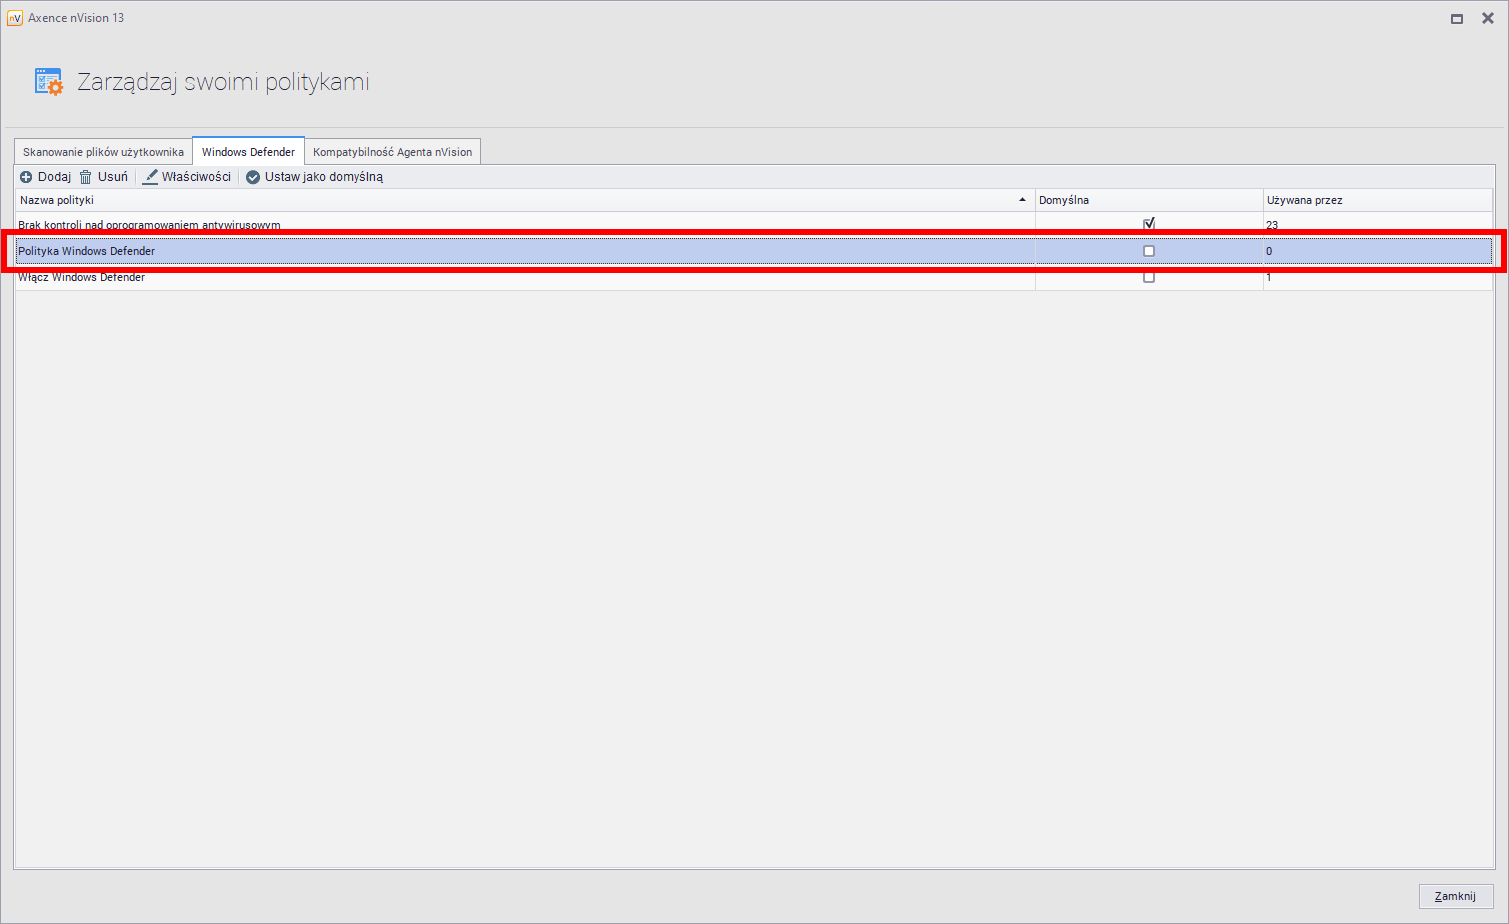The width and height of the screenshot is (1509, 924).
Task: Click the nVision app icon in the title bar
Action: (x=15, y=18)
